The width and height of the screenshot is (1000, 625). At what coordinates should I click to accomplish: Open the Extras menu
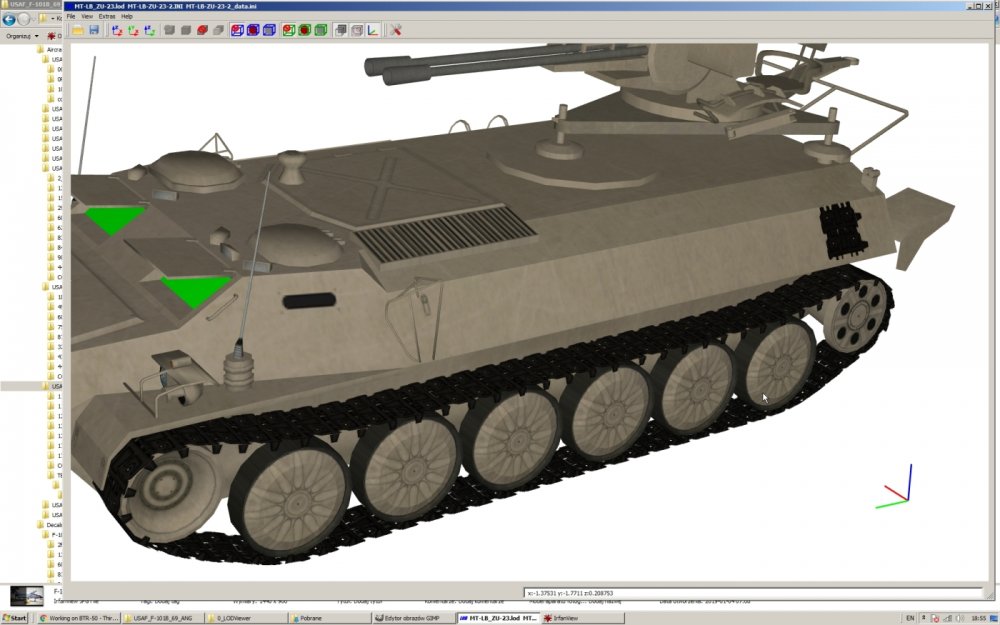click(107, 16)
